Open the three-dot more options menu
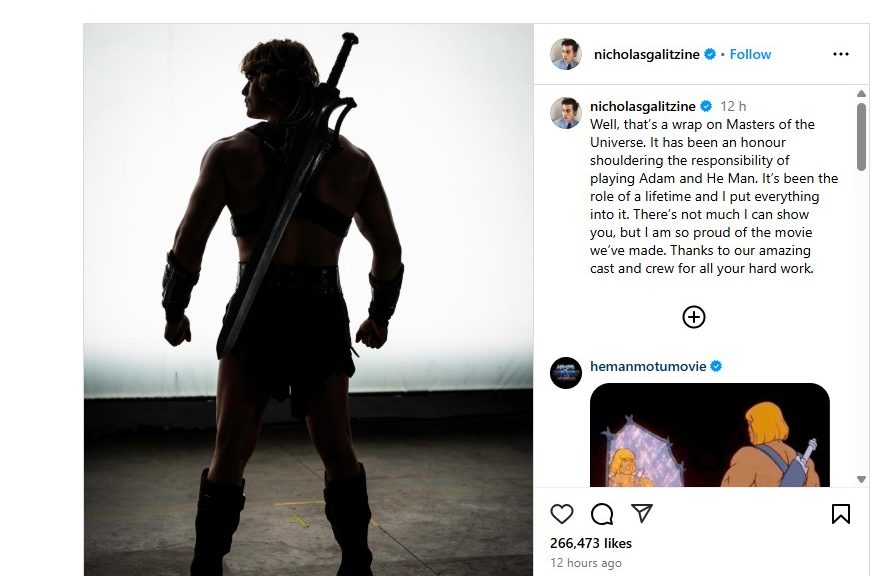The image size is (891, 576). click(x=841, y=54)
